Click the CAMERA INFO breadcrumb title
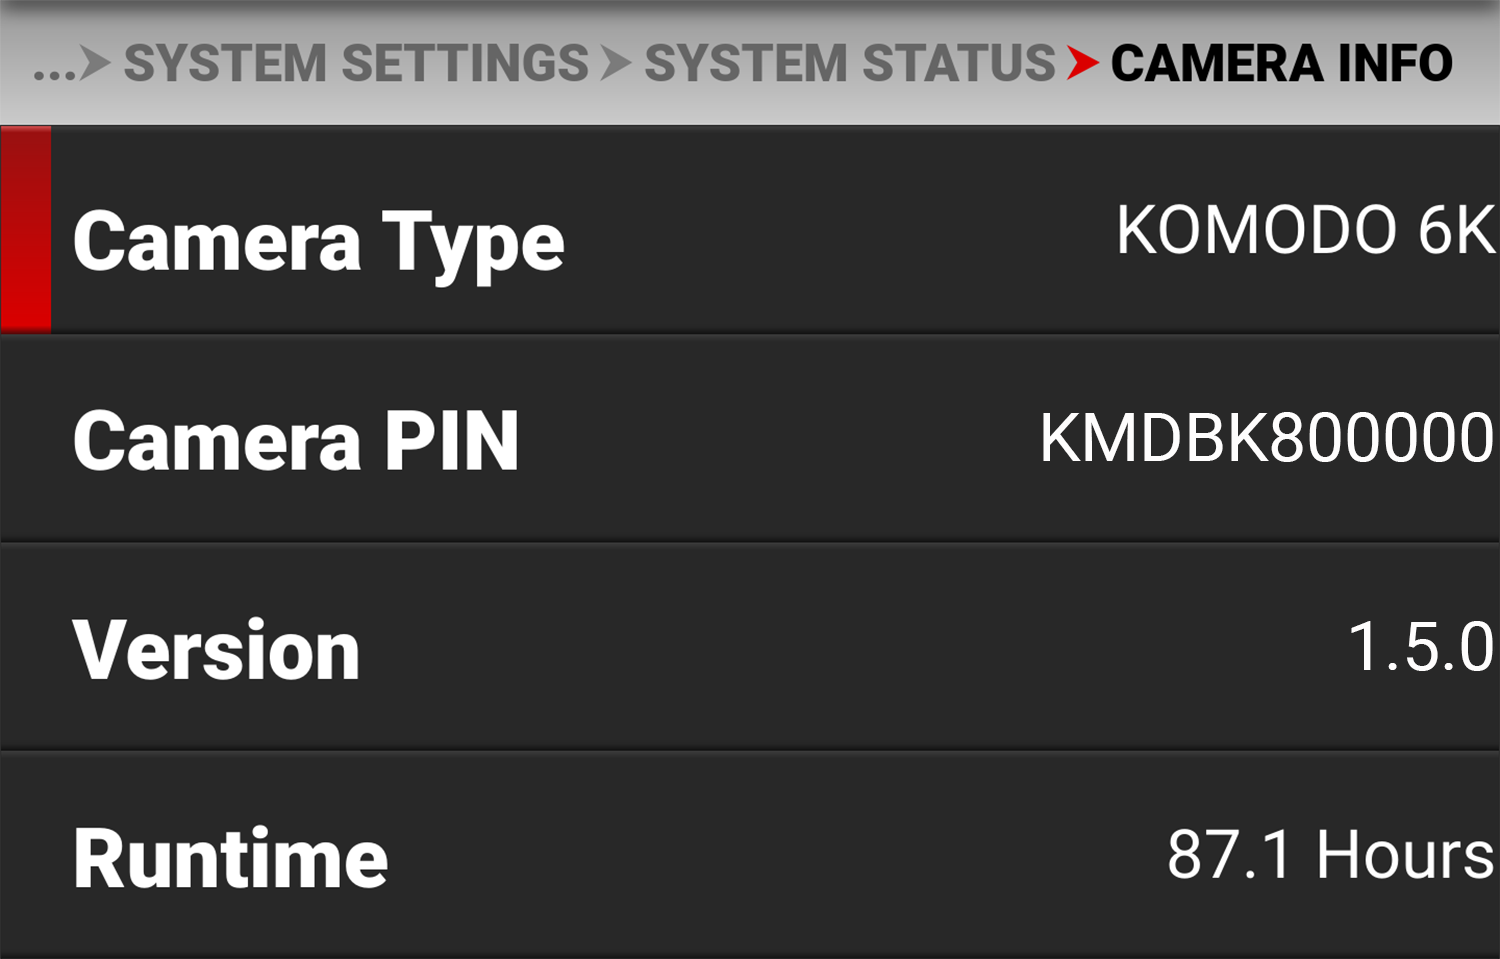 click(x=1281, y=63)
